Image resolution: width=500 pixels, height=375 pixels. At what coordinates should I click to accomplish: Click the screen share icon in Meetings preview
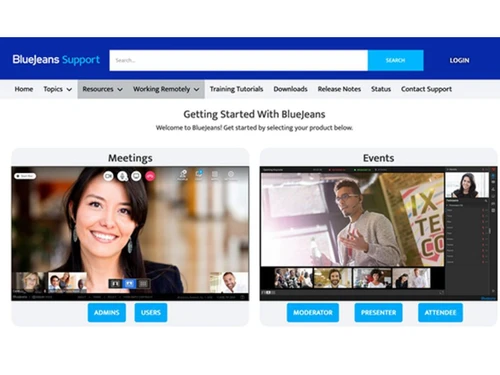136,176
